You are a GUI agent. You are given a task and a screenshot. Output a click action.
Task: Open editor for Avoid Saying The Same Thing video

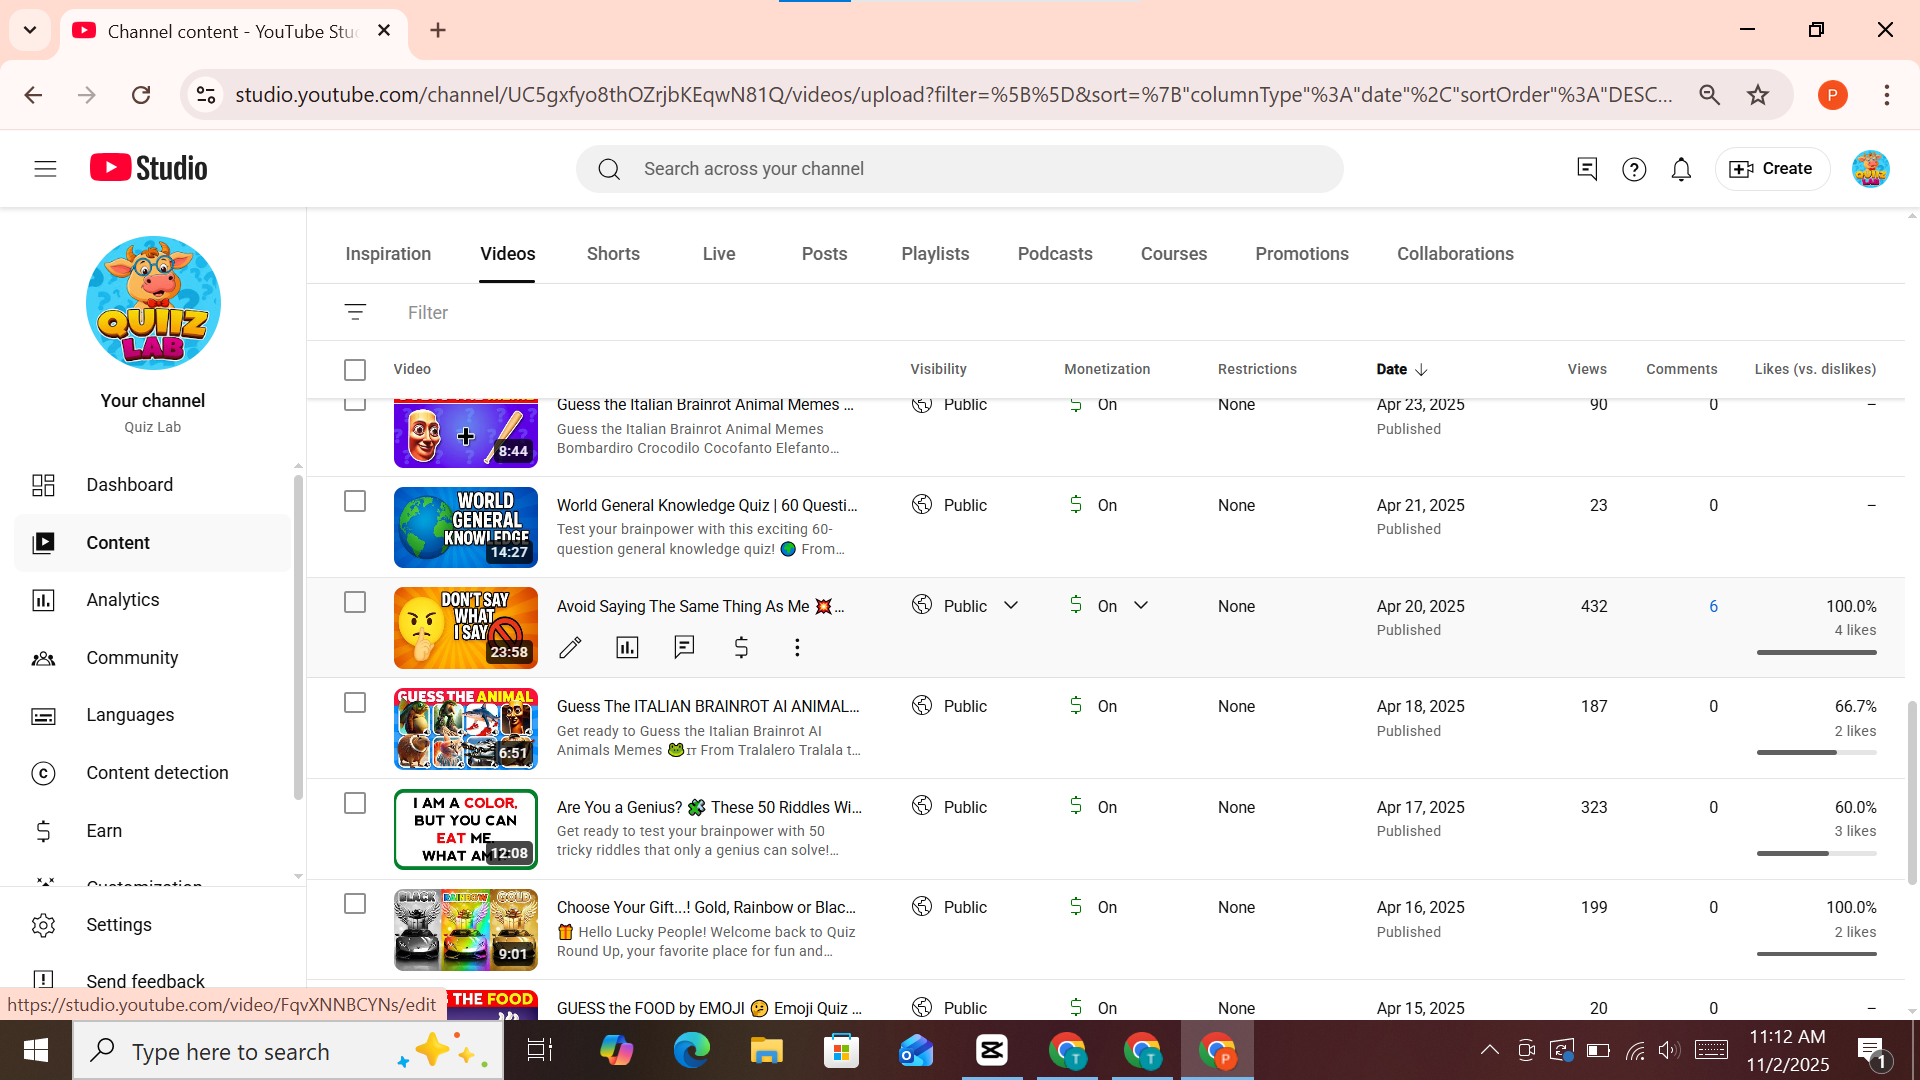point(570,647)
